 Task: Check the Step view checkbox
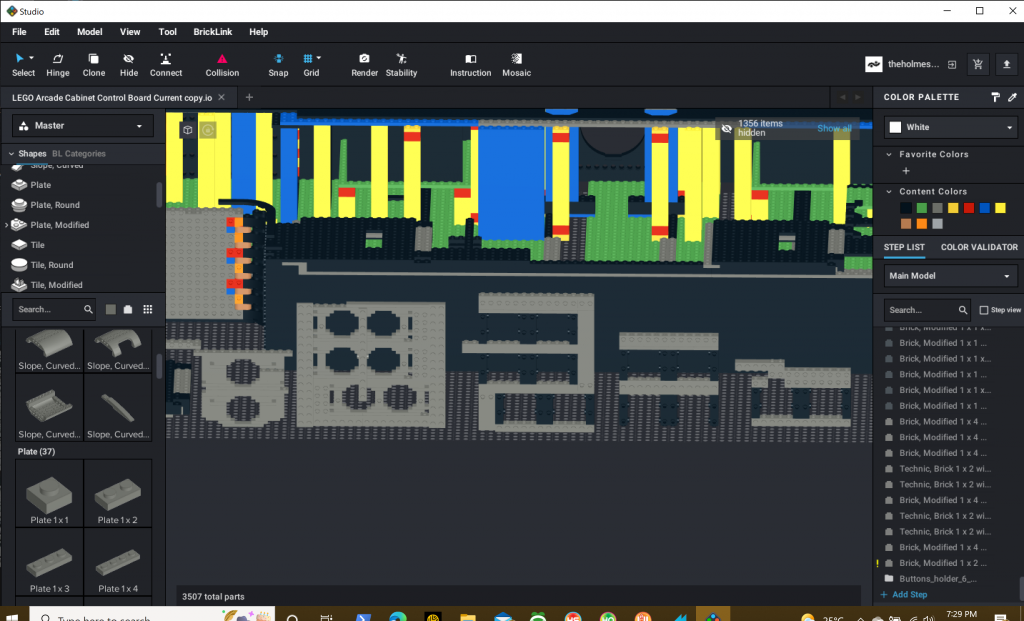[x=984, y=310]
